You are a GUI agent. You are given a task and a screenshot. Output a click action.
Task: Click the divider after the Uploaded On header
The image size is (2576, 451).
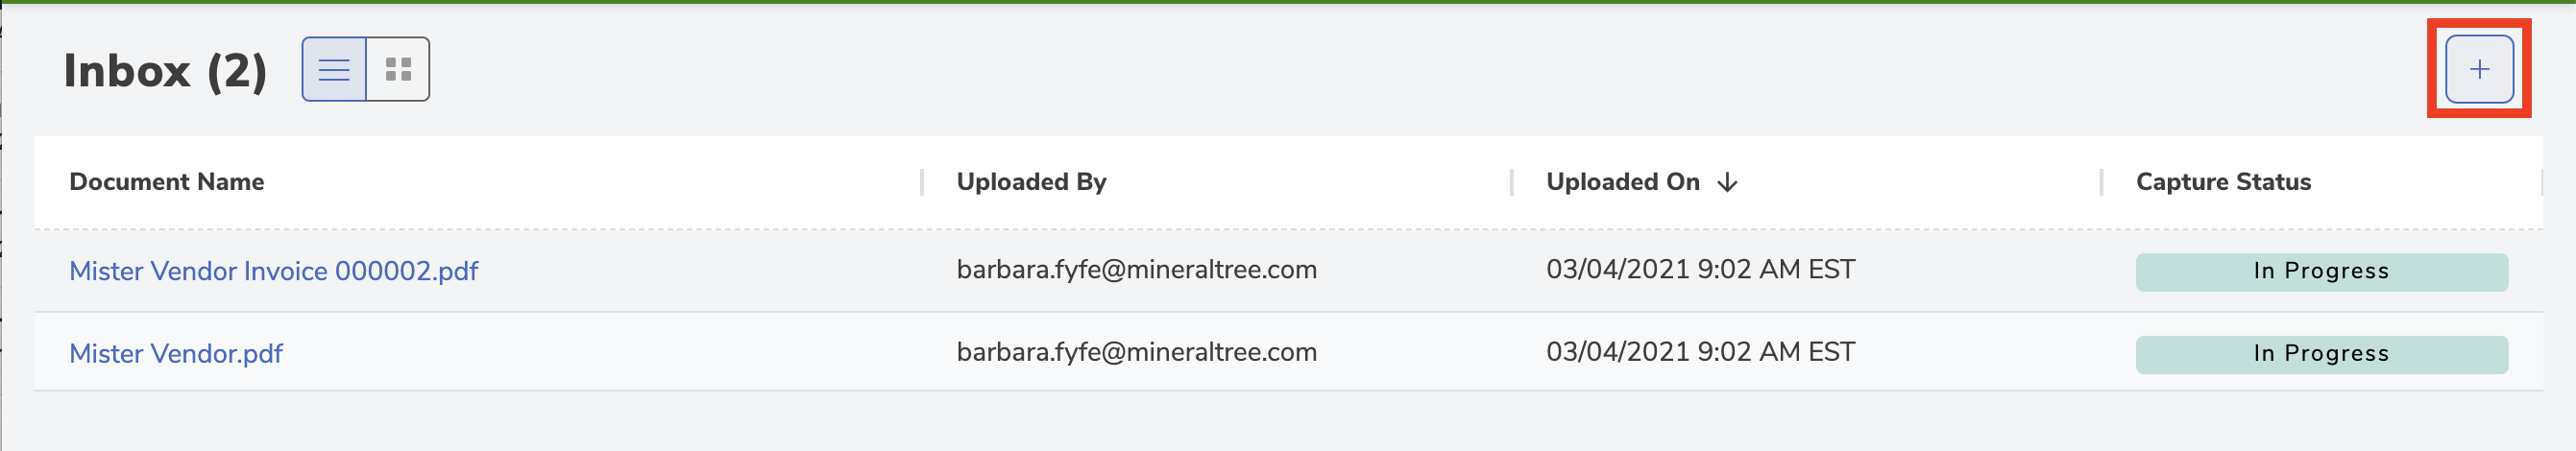(x=2102, y=182)
